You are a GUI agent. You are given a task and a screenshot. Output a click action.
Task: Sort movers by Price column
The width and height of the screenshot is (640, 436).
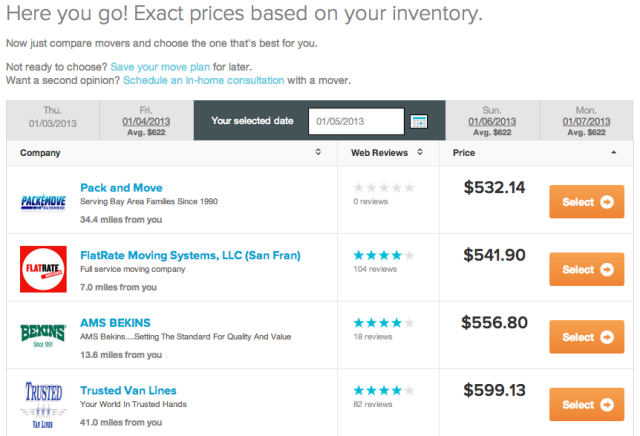[612, 153]
